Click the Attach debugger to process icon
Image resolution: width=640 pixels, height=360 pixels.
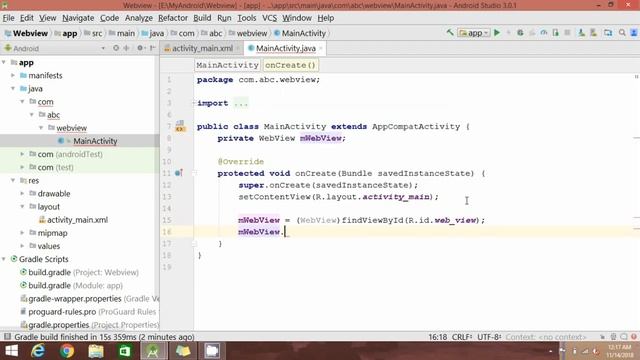click(x=556, y=33)
